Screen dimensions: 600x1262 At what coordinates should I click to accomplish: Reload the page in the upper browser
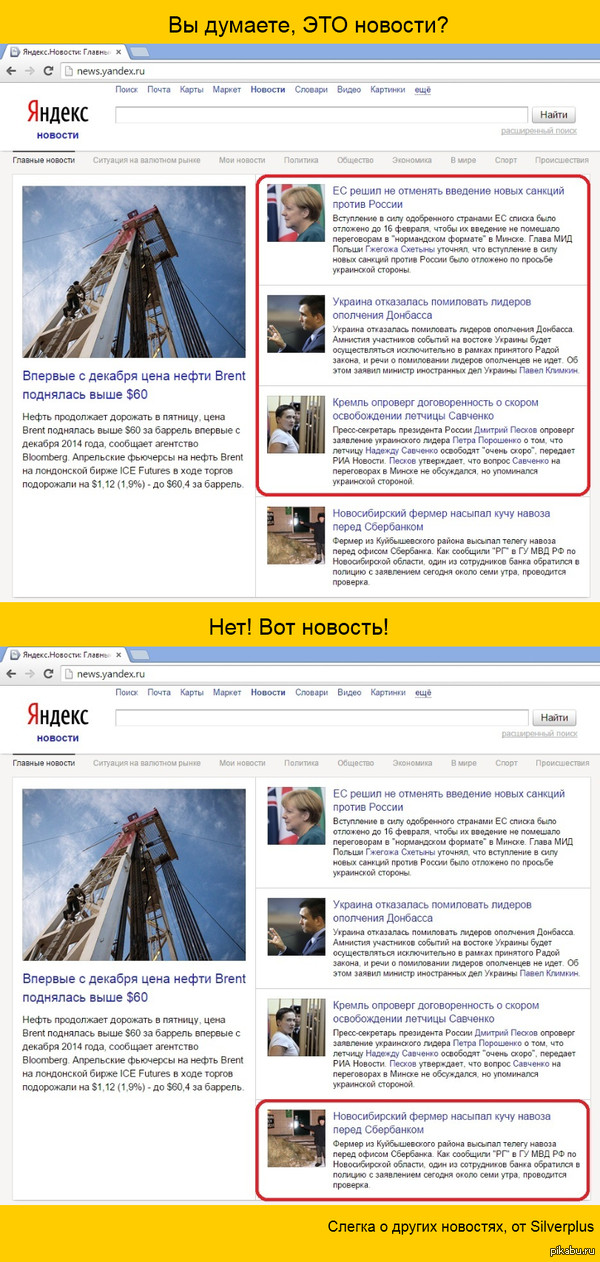46,70
